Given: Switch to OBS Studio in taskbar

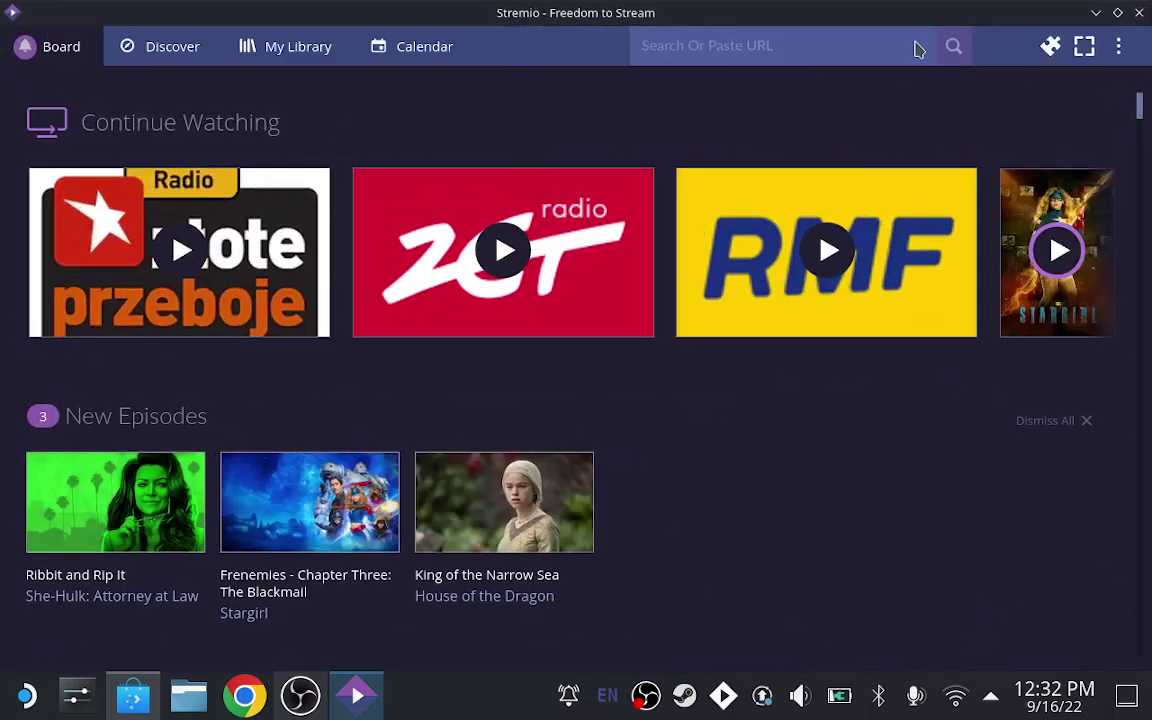Looking at the screenshot, I should (x=300, y=695).
